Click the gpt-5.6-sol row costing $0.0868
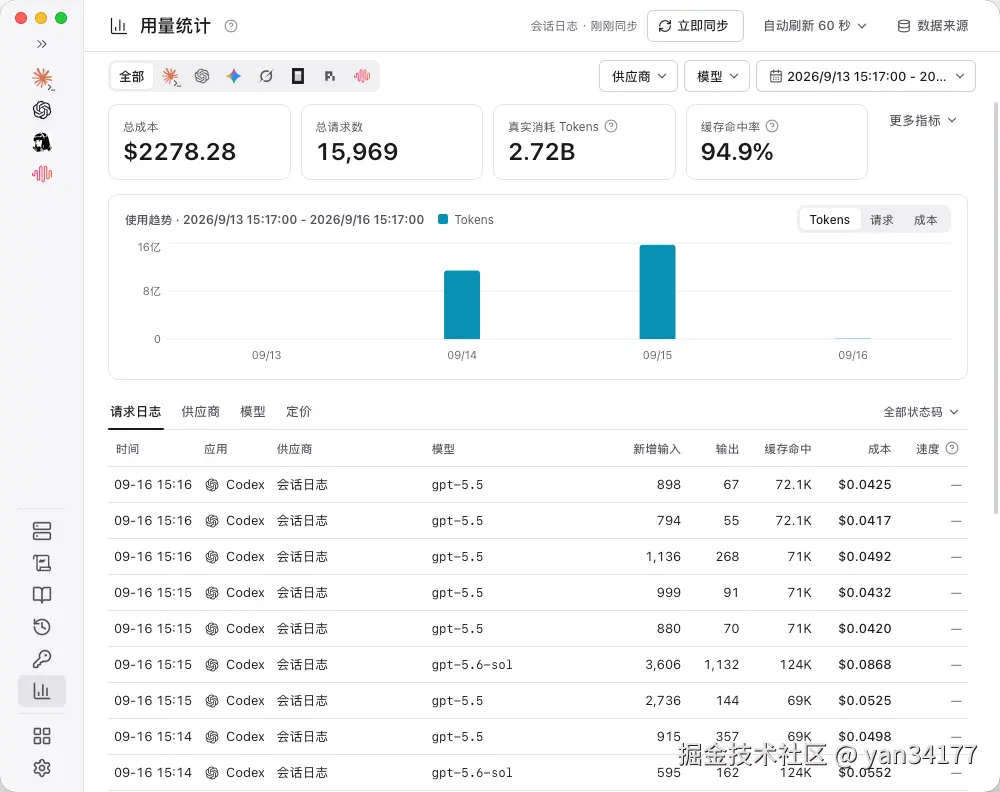The height and width of the screenshot is (792, 1000). click(538, 664)
